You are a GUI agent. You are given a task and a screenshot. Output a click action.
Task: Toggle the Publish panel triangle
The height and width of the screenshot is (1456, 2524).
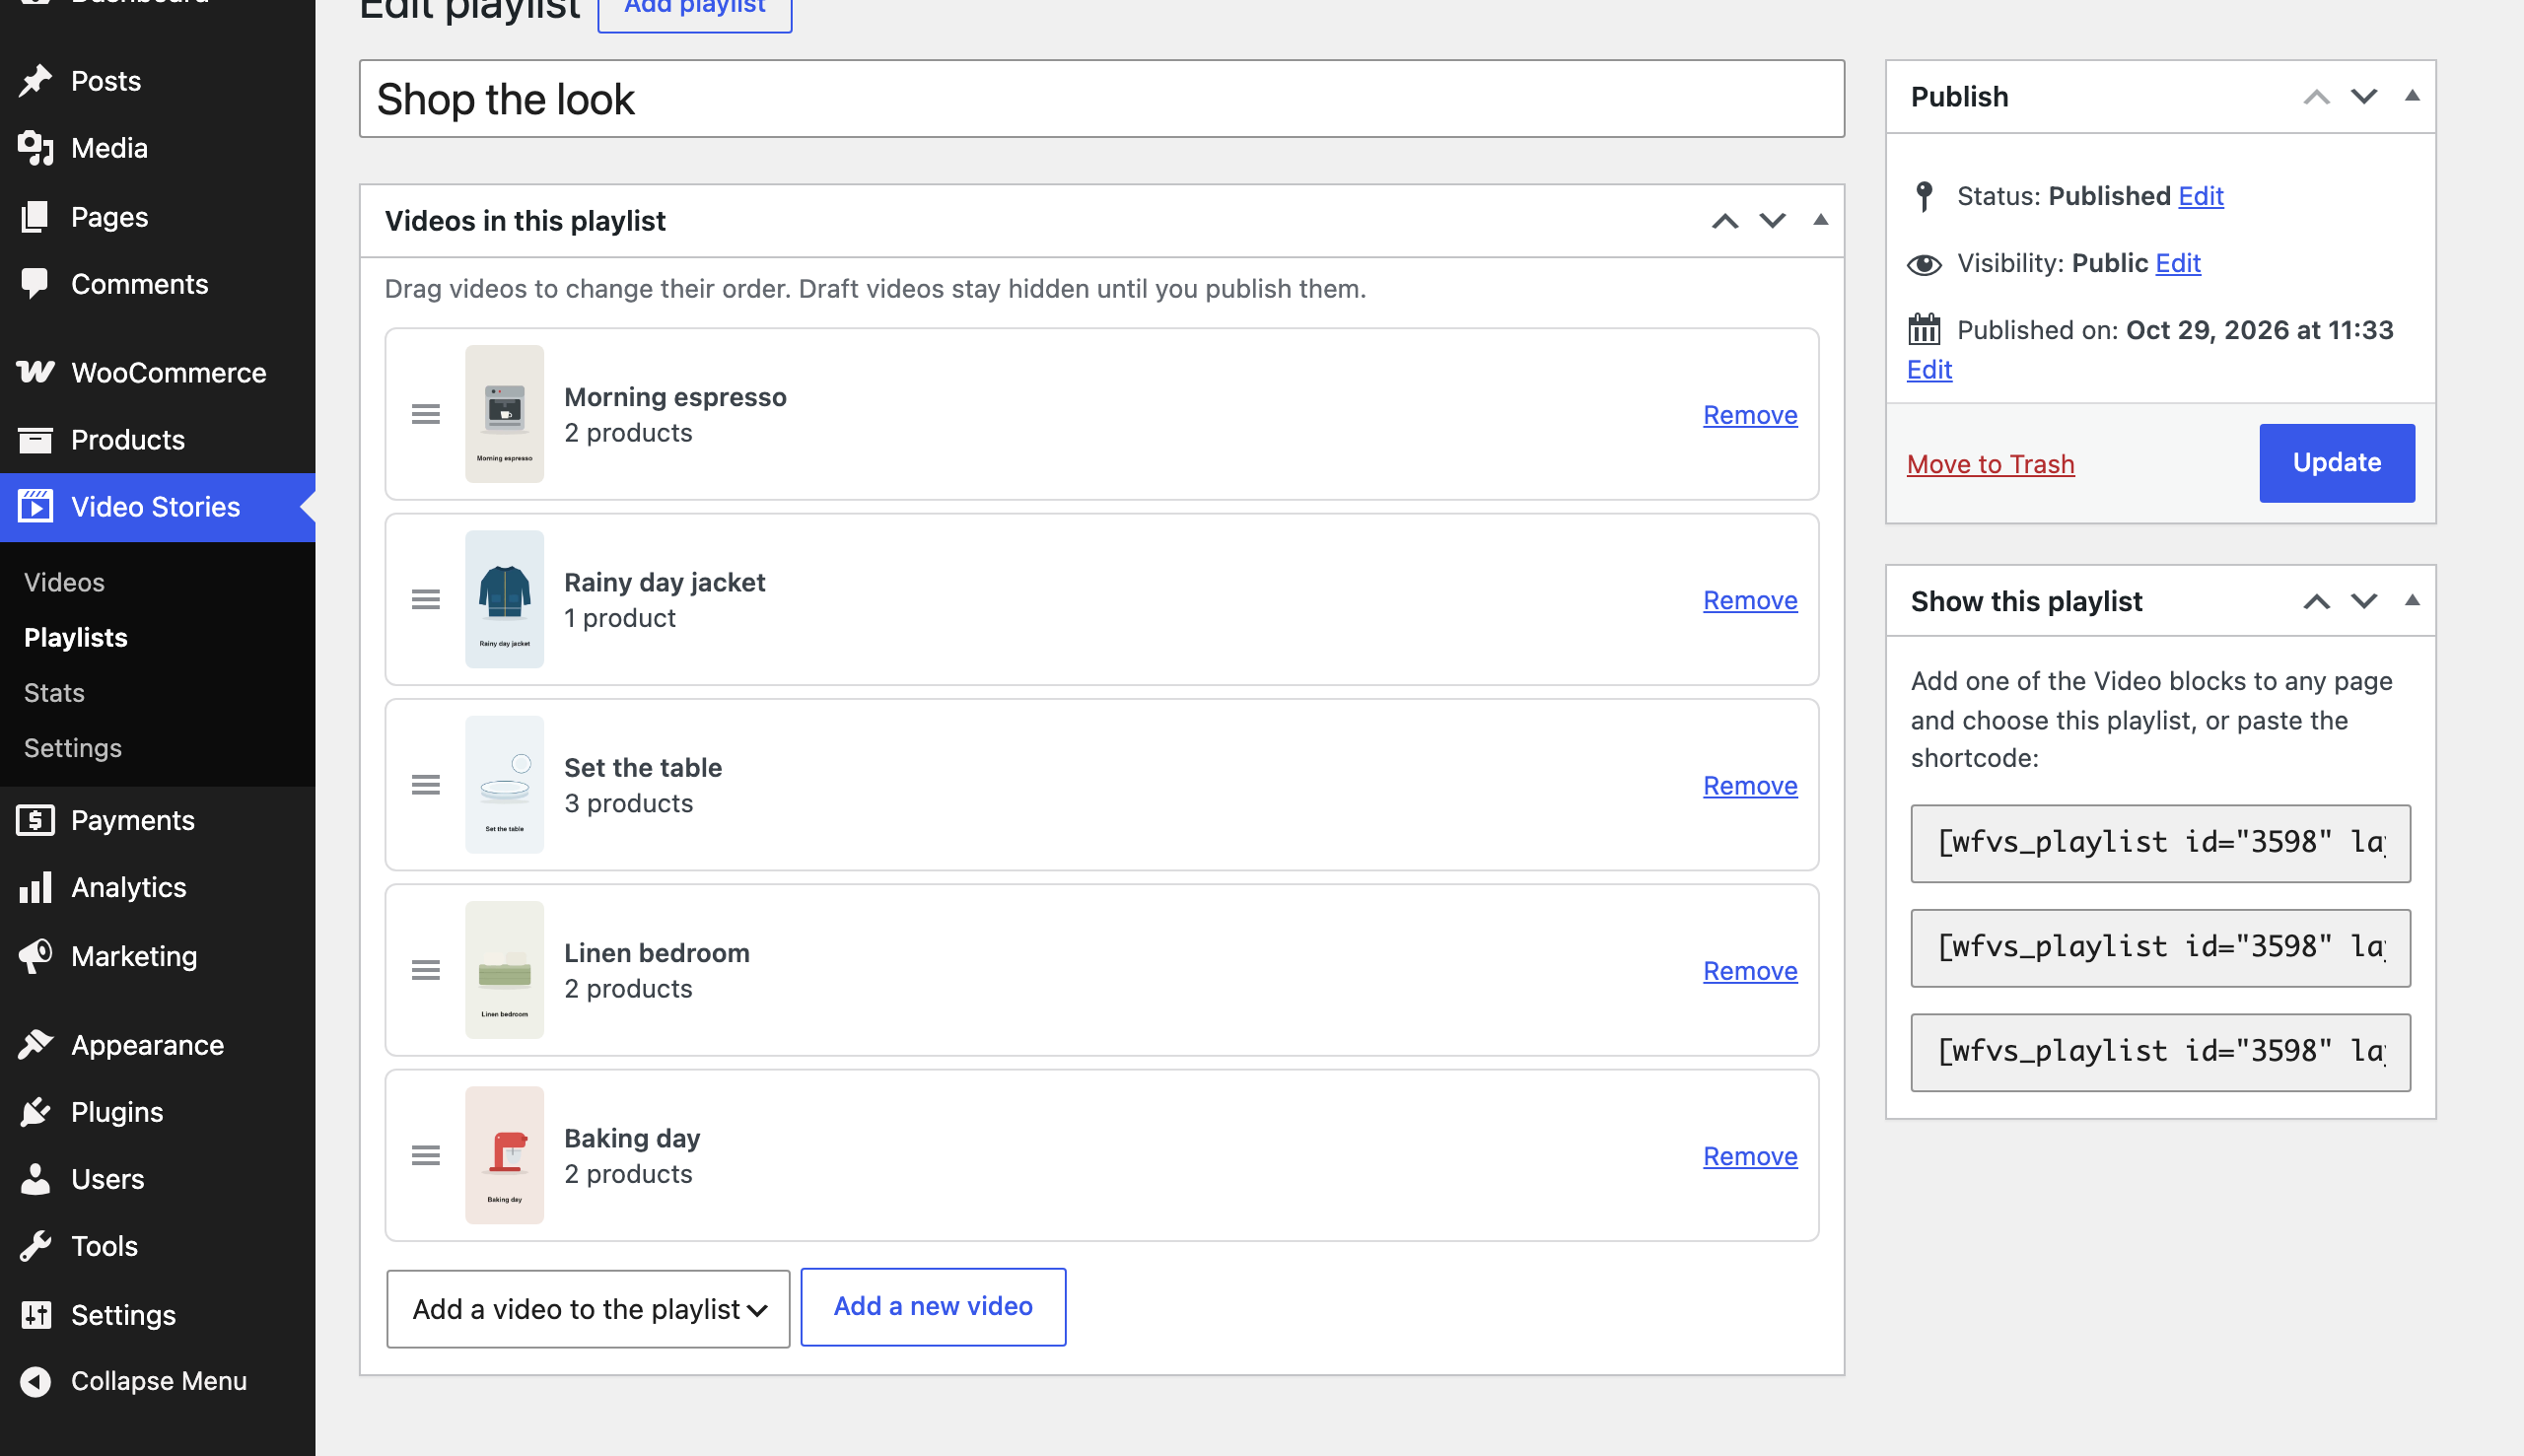(x=2412, y=96)
